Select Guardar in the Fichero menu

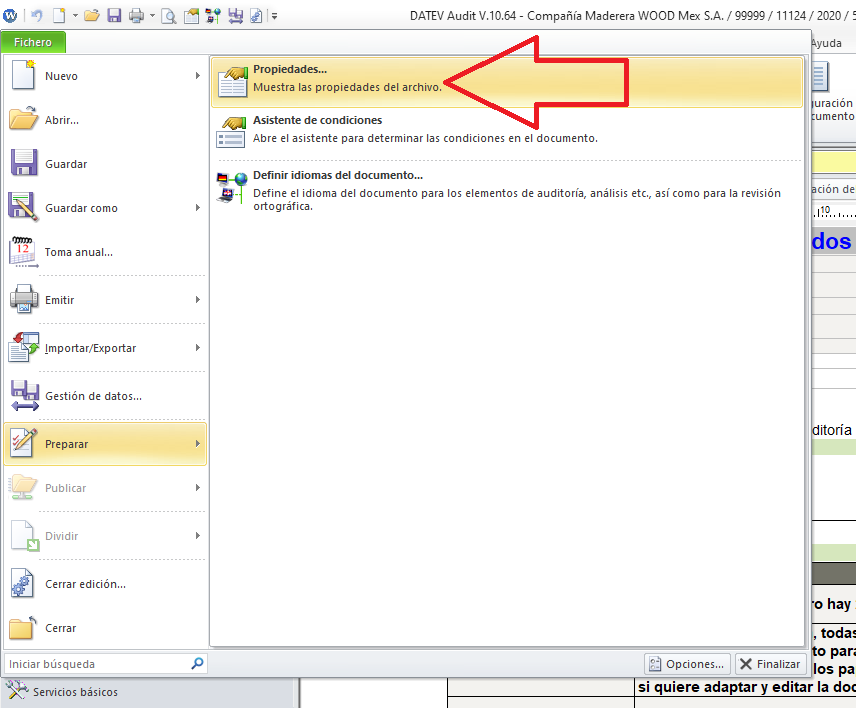coord(104,164)
